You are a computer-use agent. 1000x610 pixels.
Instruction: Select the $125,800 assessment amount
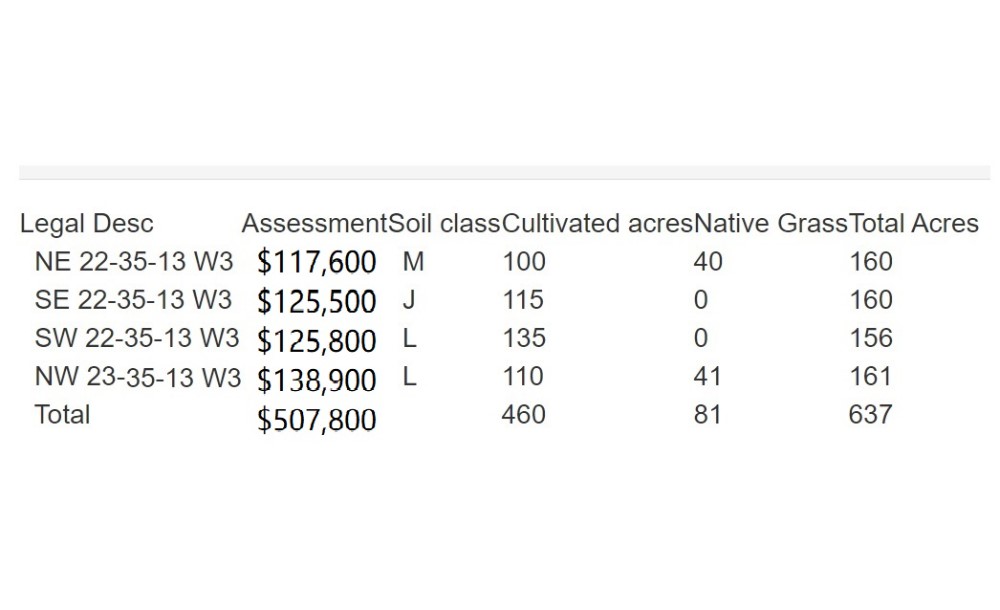click(x=316, y=341)
